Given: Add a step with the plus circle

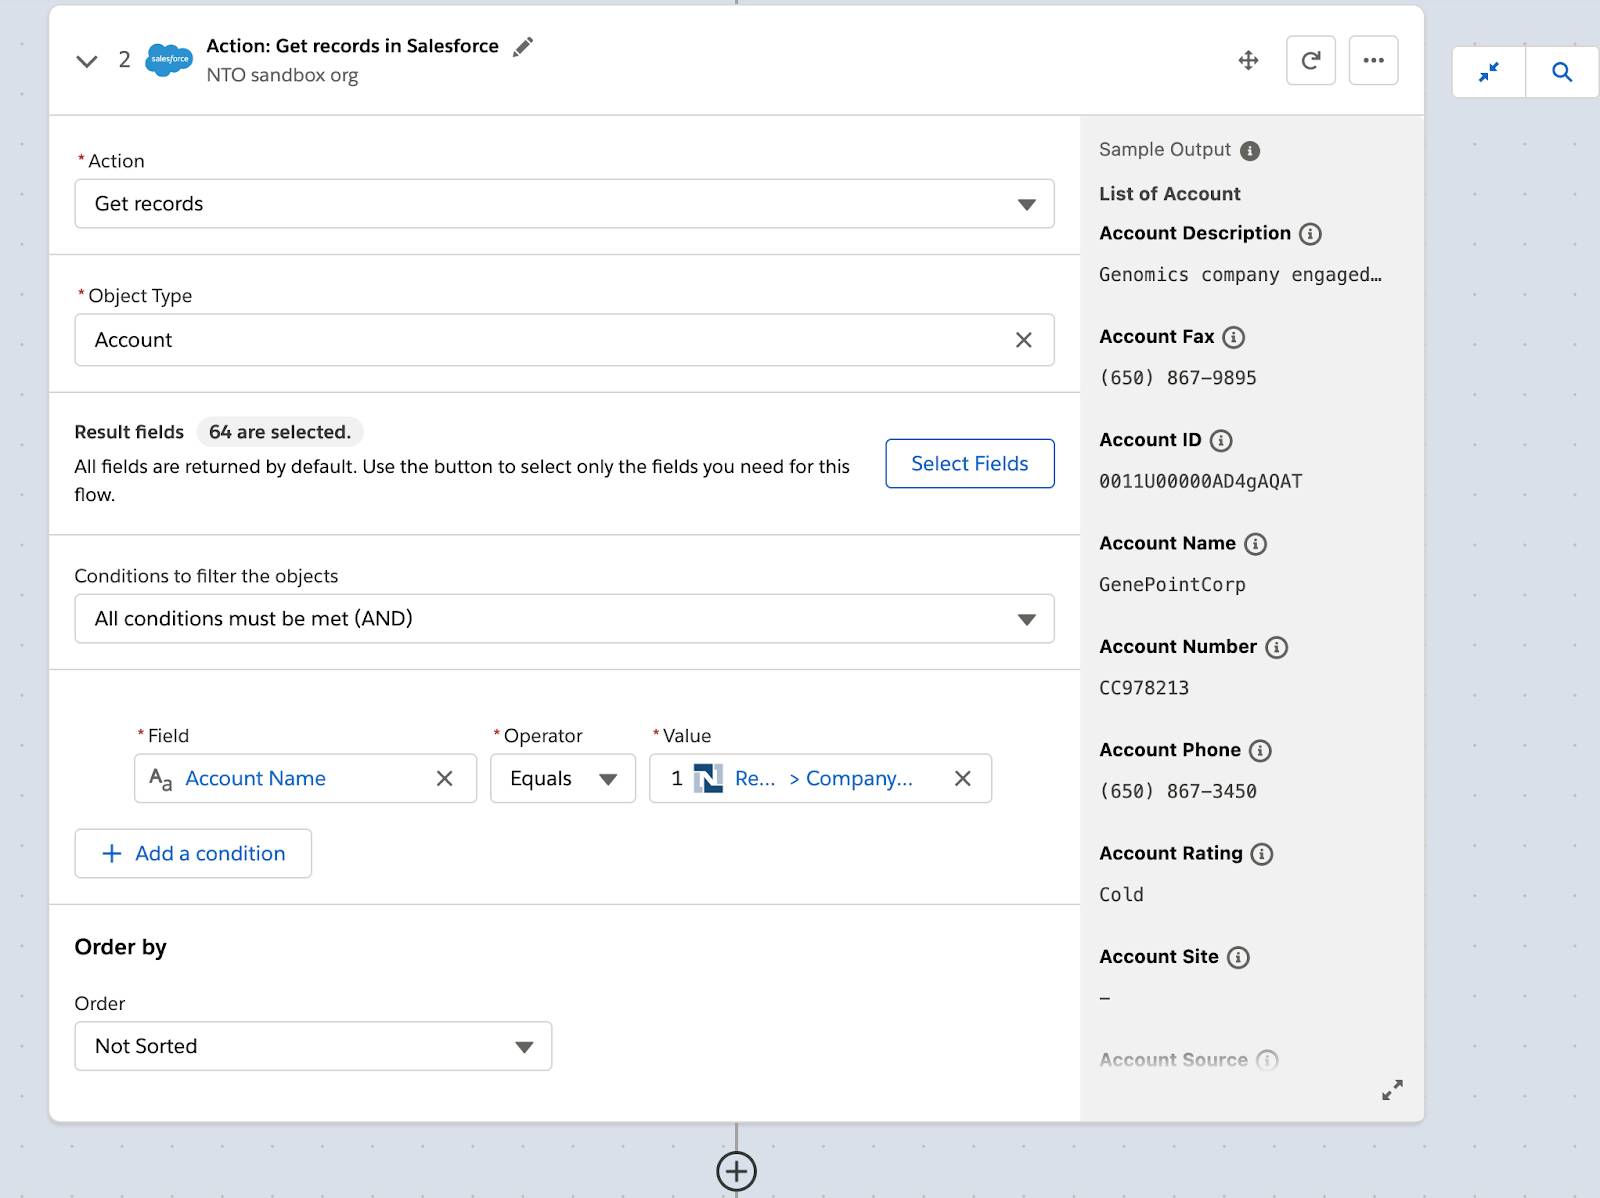Looking at the screenshot, I should [x=736, y=1171].
